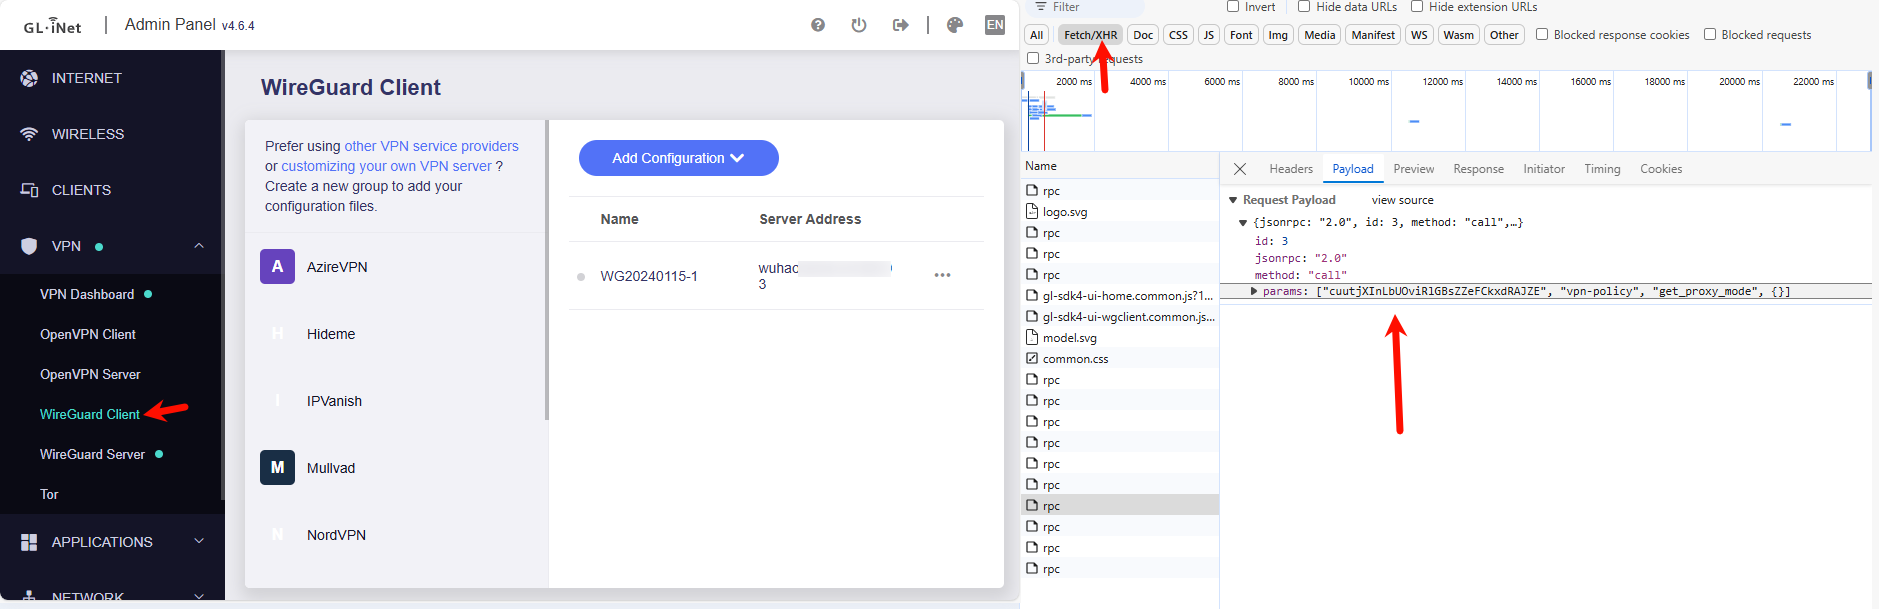The image size is (1879, 609).
Task: Expand the params array in payload
Action: point(1254,292)
